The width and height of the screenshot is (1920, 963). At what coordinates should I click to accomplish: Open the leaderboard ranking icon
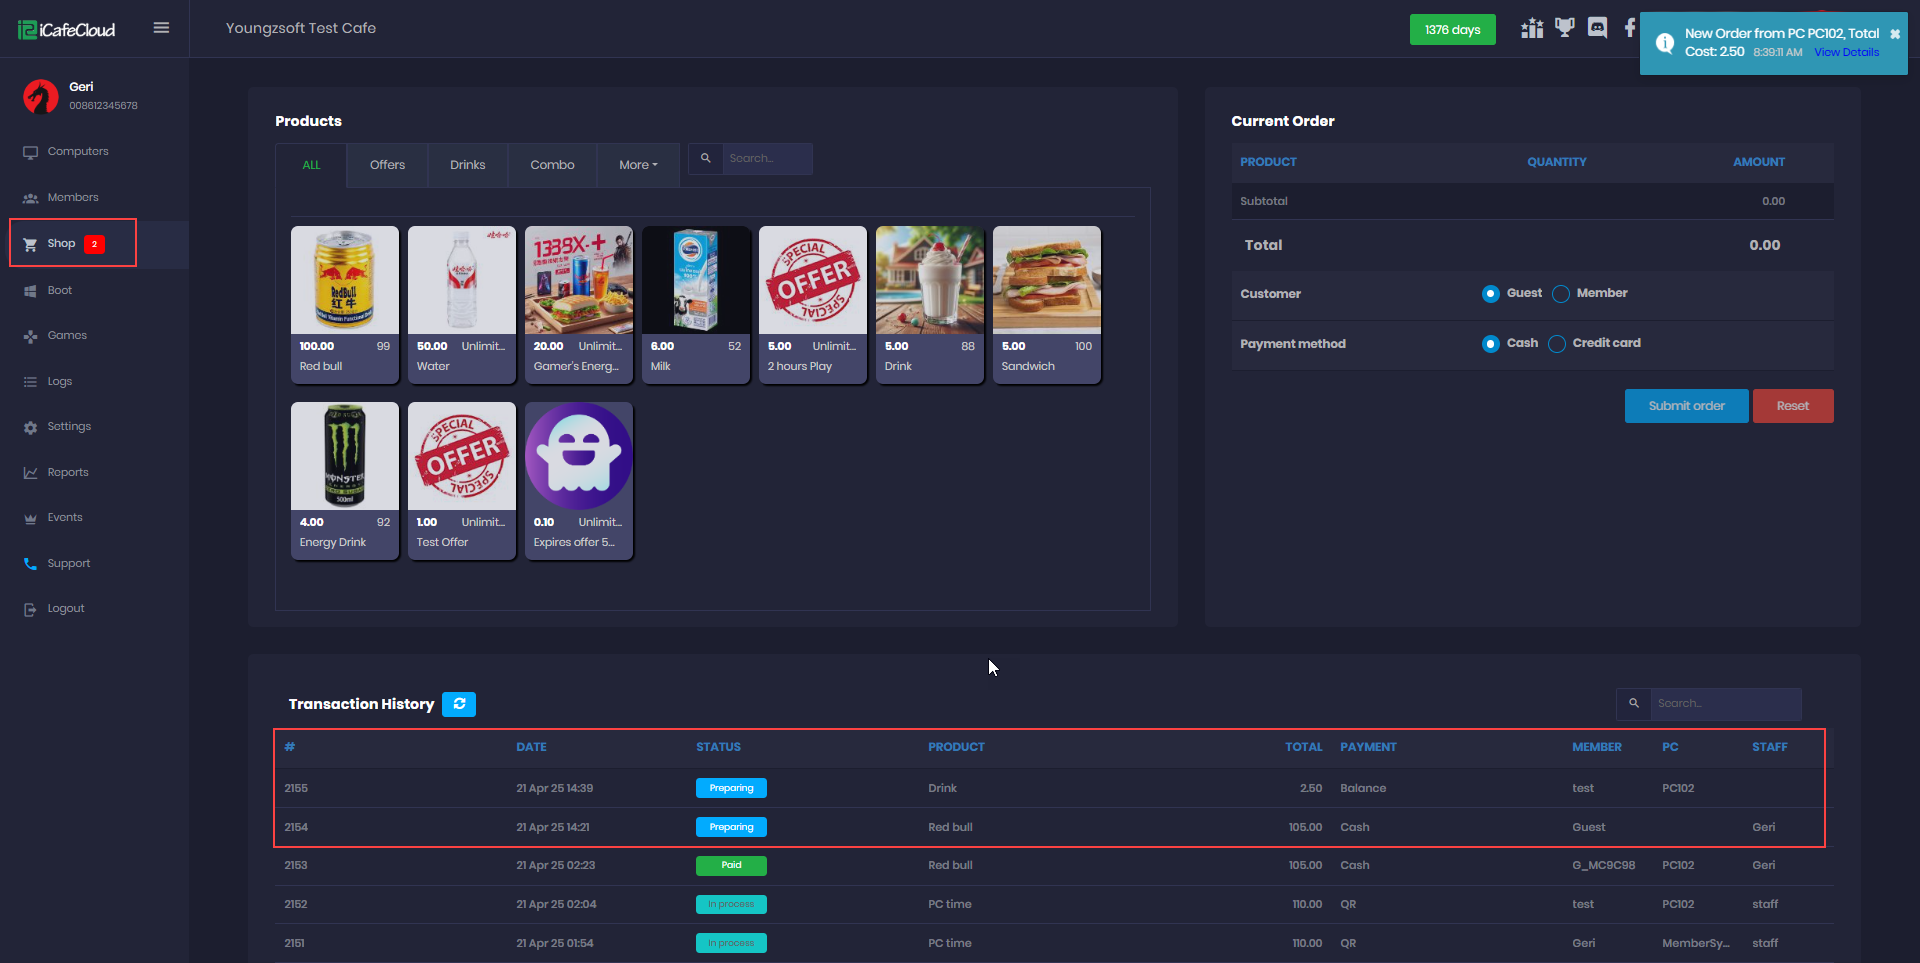1531,29
